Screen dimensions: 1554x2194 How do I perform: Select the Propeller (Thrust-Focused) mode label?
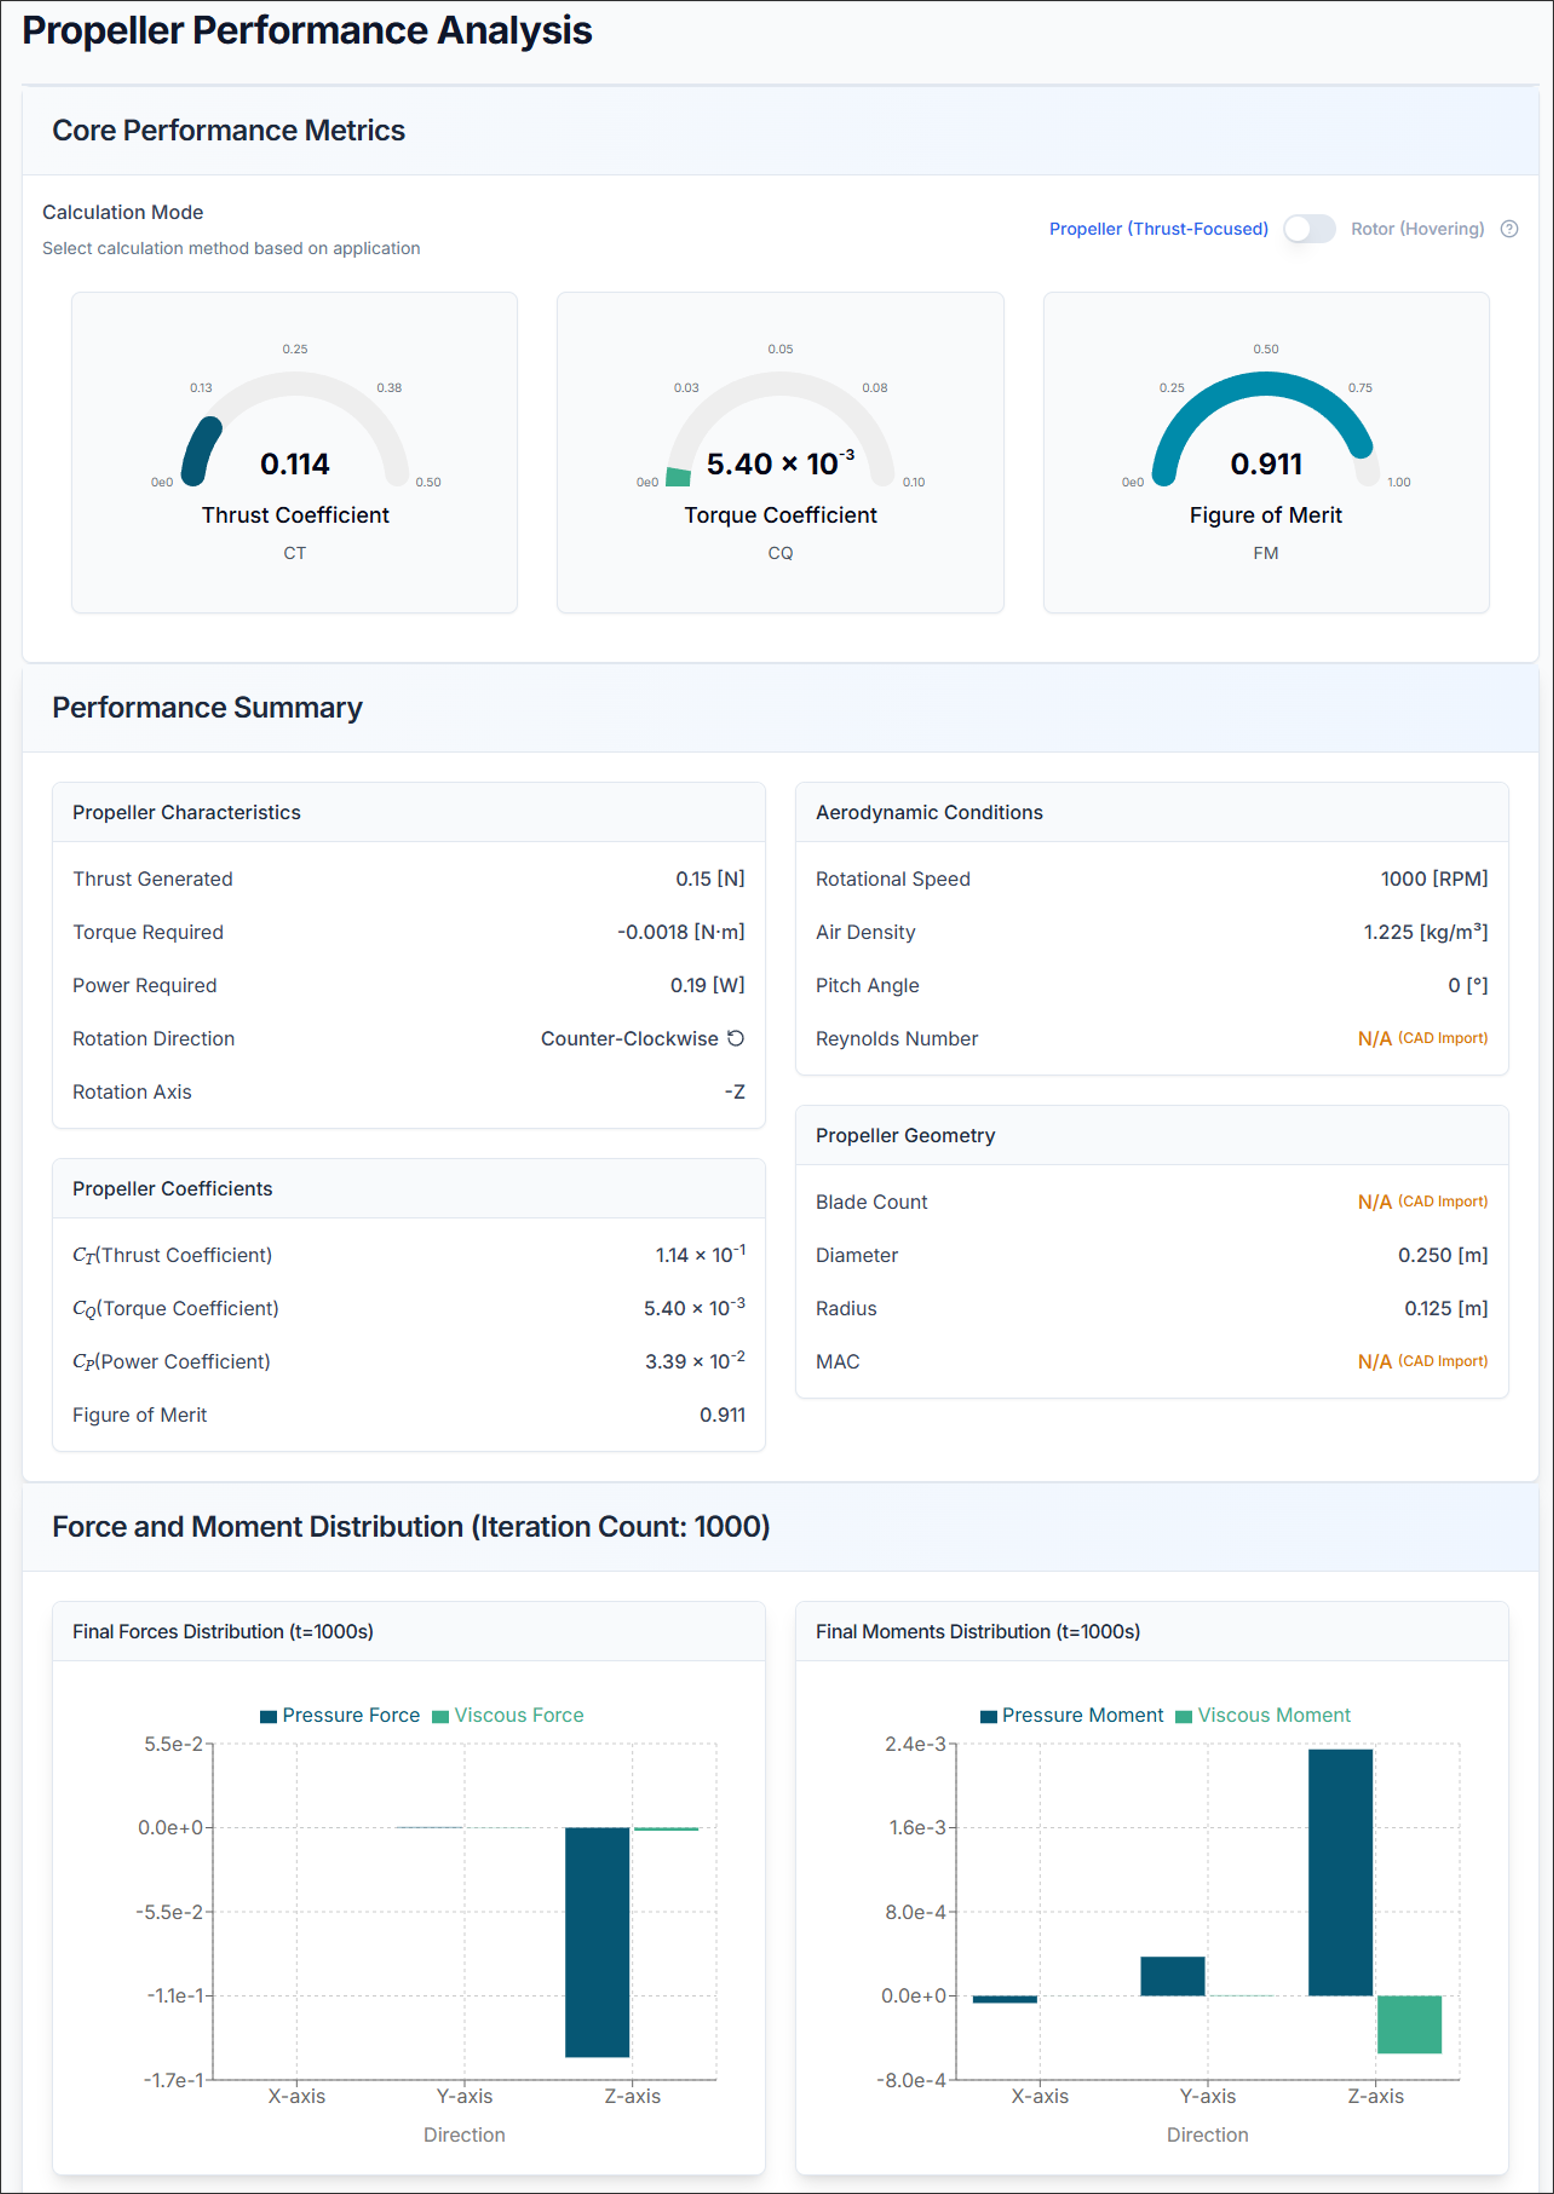(x=1158, y=229)
